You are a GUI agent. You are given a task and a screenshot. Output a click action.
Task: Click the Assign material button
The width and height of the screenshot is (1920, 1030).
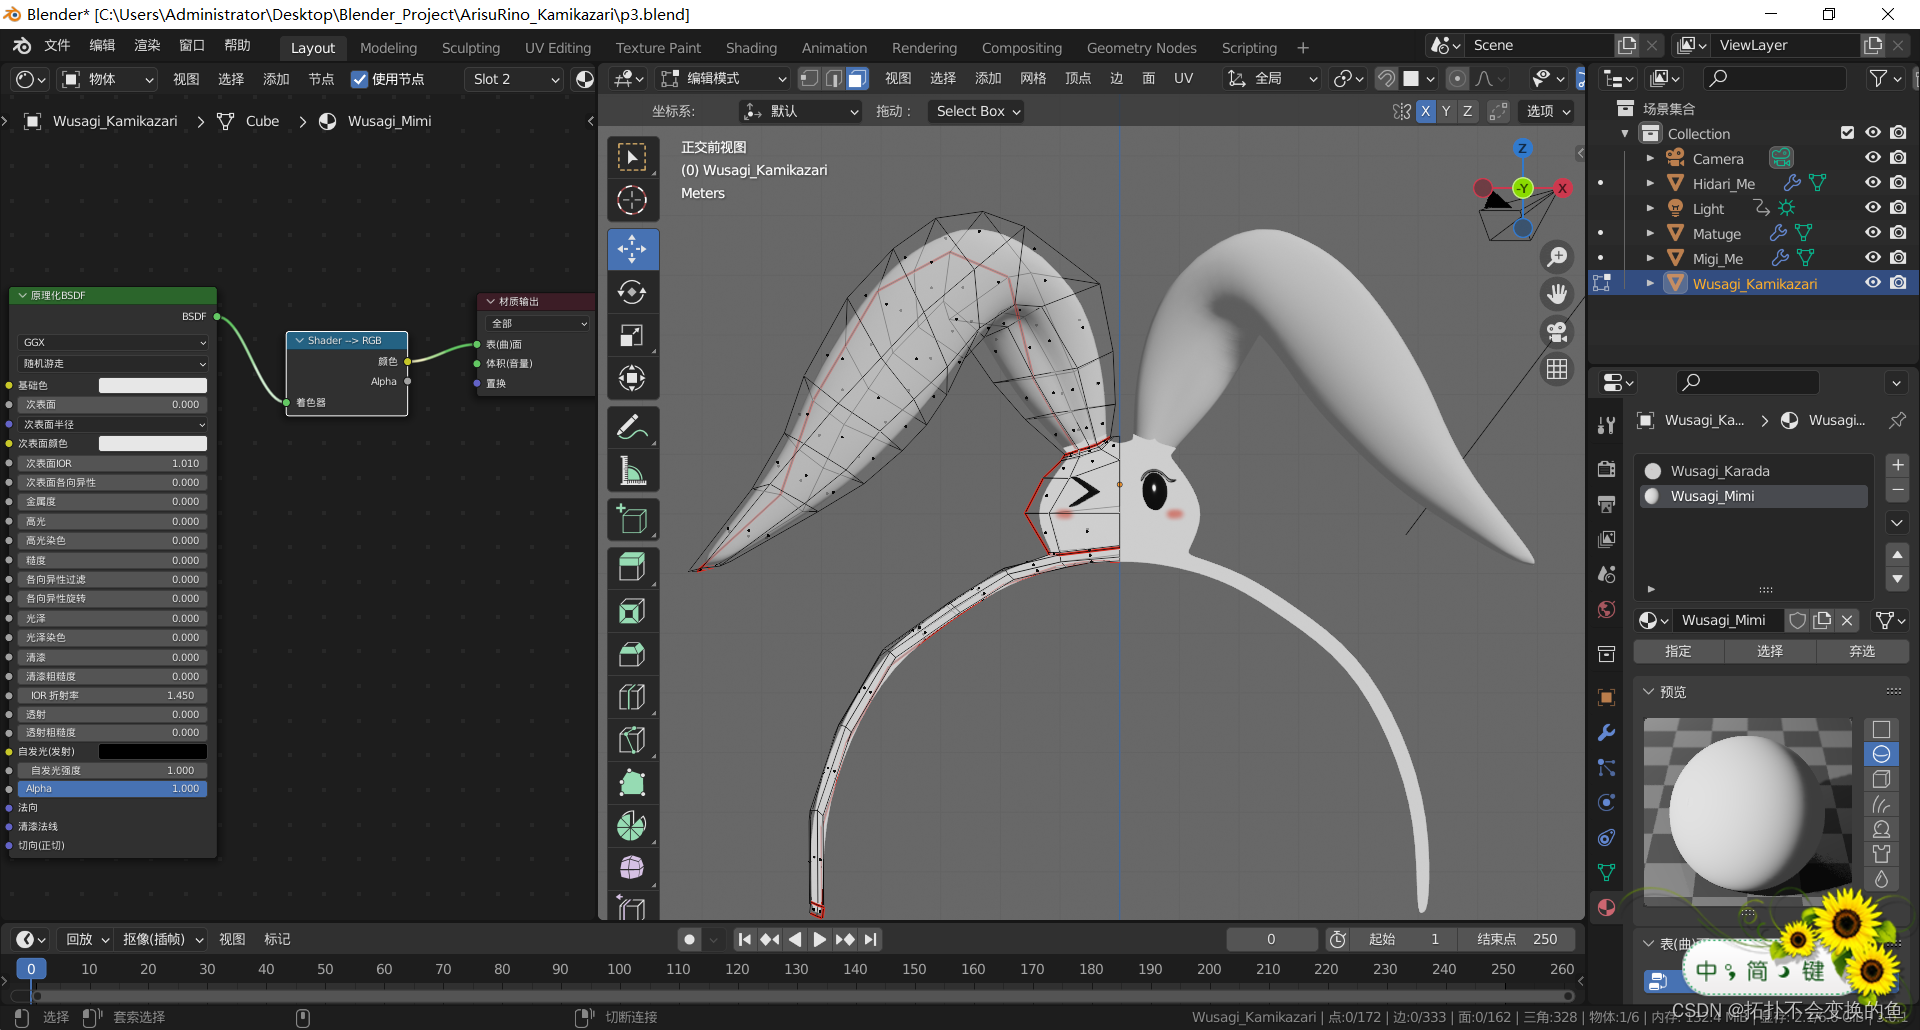click(x=1678, y=651)
